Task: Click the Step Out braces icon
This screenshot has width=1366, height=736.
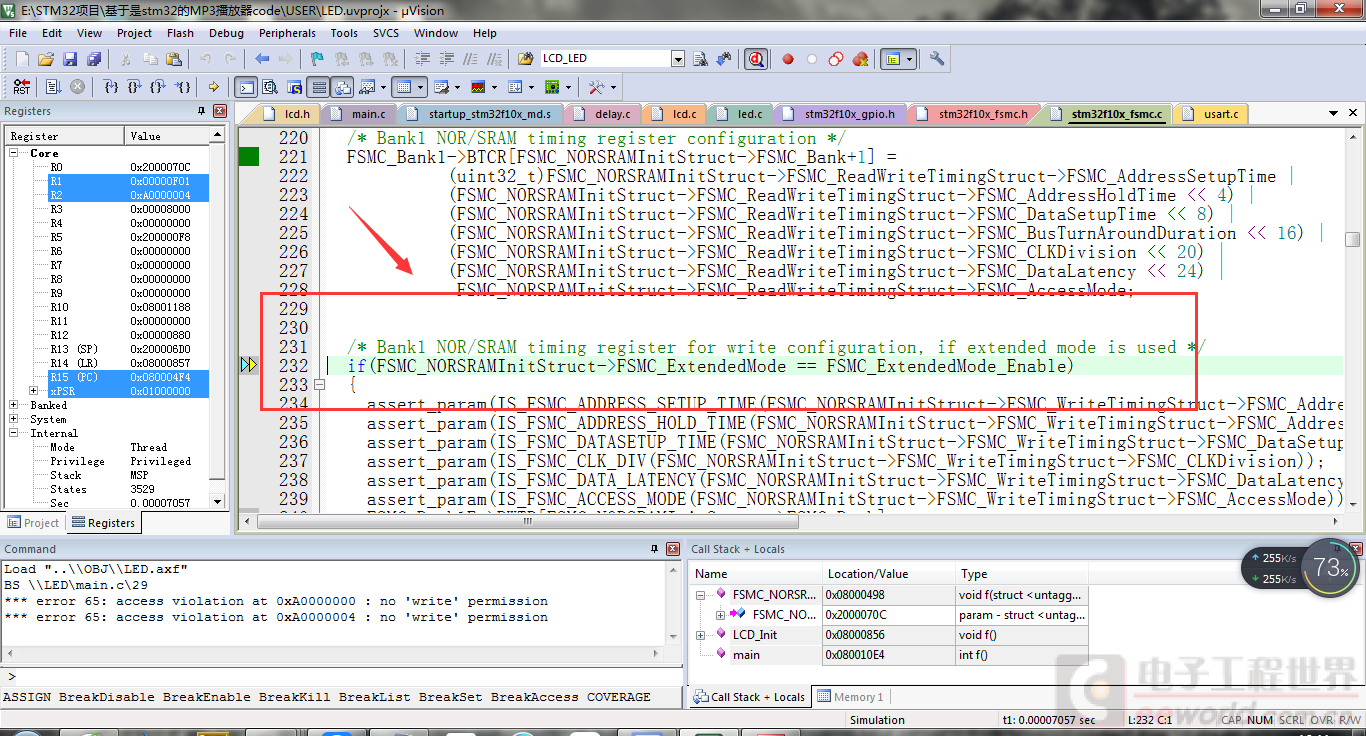Action: click(x=160, y=87)
